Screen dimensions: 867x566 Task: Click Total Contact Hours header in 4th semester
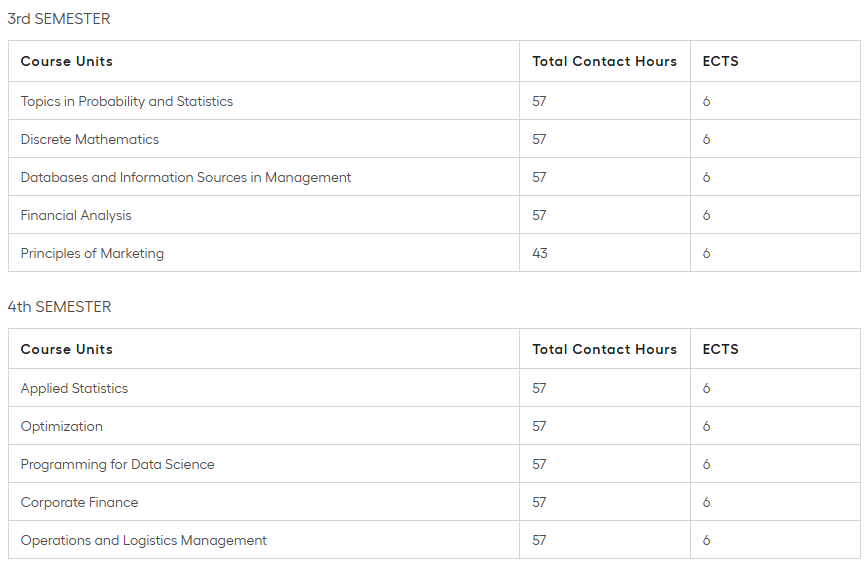(x=604, y=349)
